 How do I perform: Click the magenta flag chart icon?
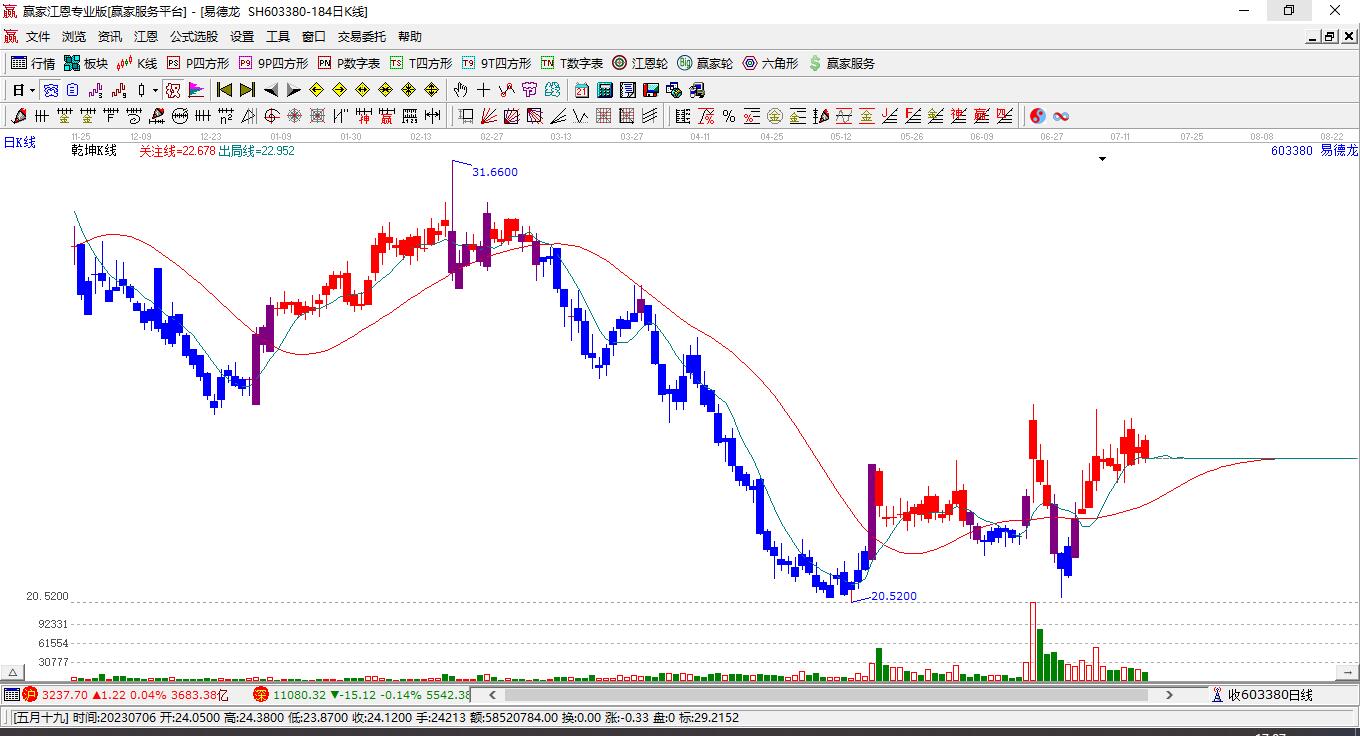[196, 90]
